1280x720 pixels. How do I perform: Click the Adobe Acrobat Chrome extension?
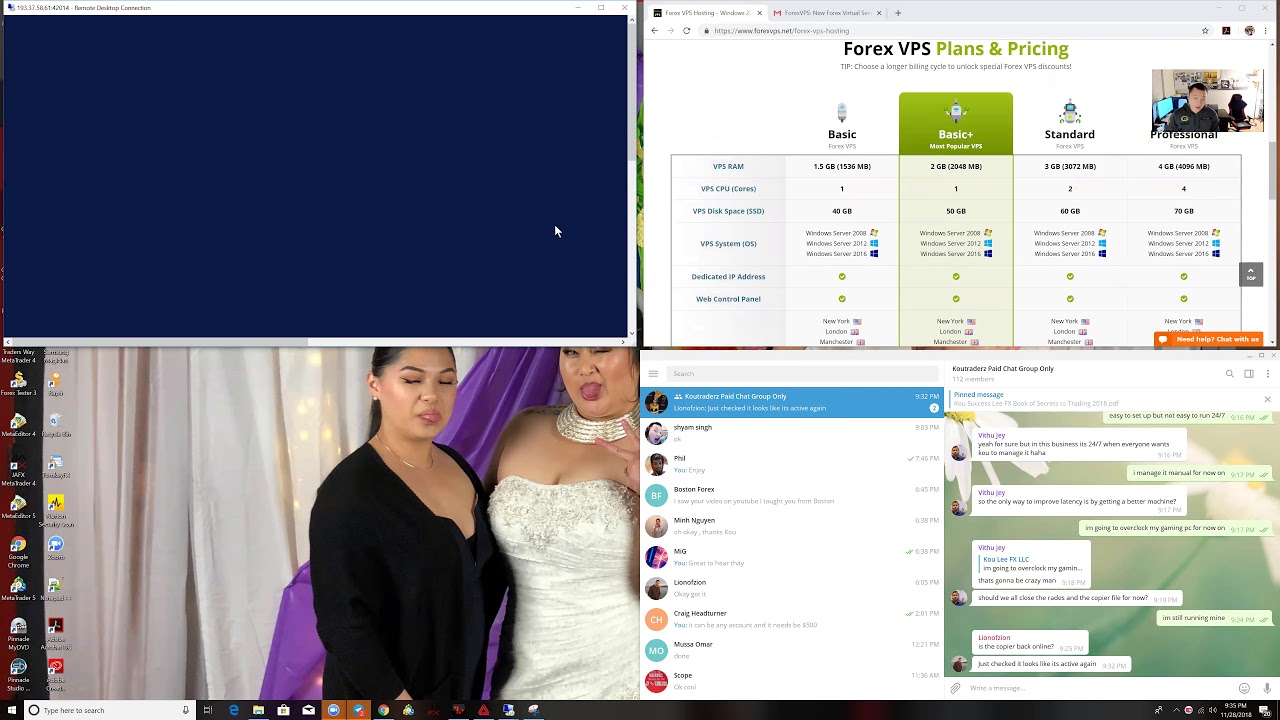[1226, 31]
